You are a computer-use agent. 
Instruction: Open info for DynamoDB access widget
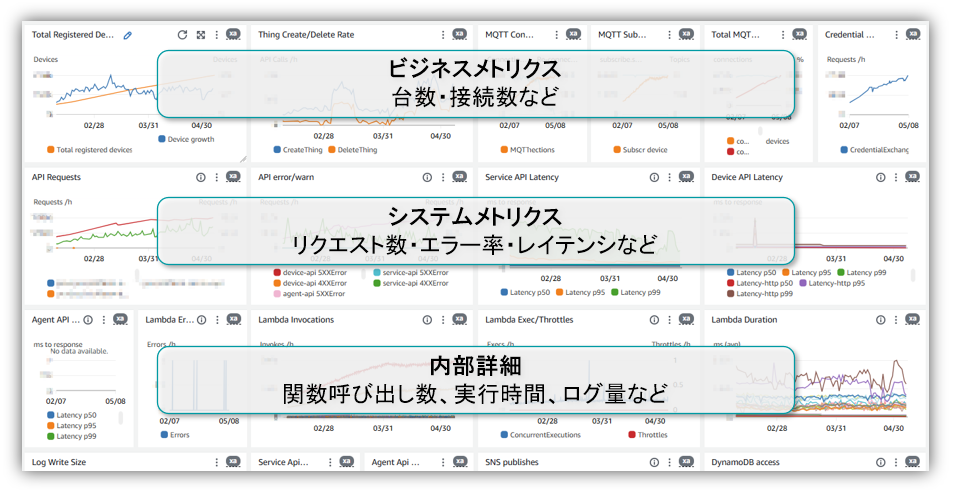coord(880,463)
